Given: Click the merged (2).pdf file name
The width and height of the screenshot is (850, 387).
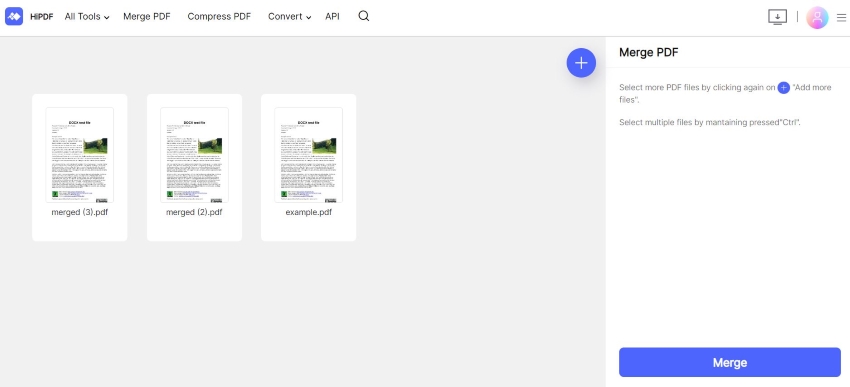Looking at the screenshot, I should [194, 212].
